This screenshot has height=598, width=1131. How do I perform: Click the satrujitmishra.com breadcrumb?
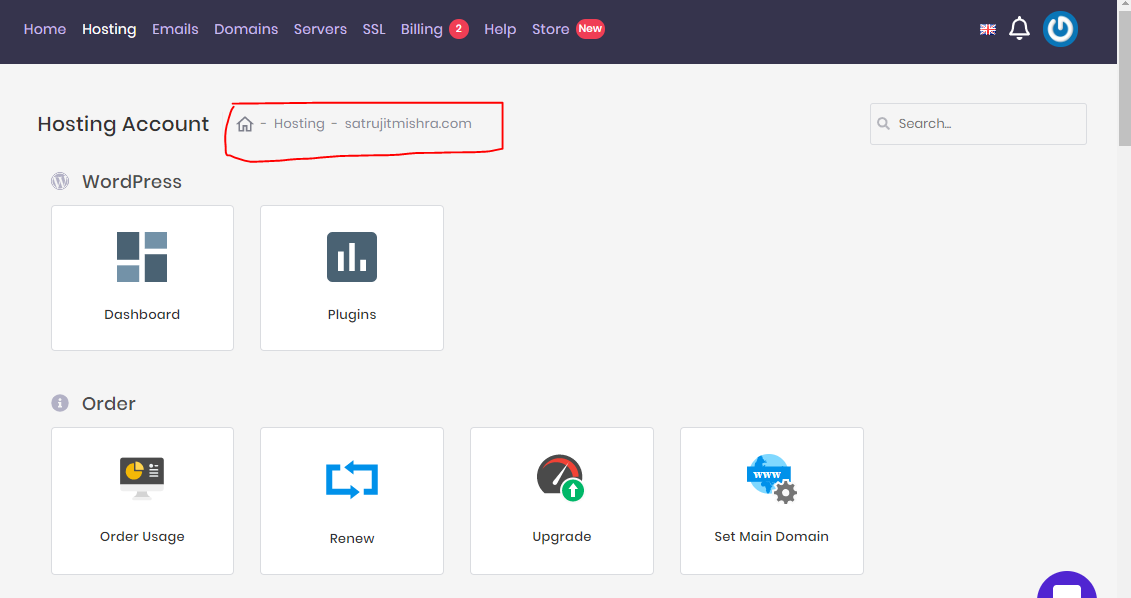408,123
